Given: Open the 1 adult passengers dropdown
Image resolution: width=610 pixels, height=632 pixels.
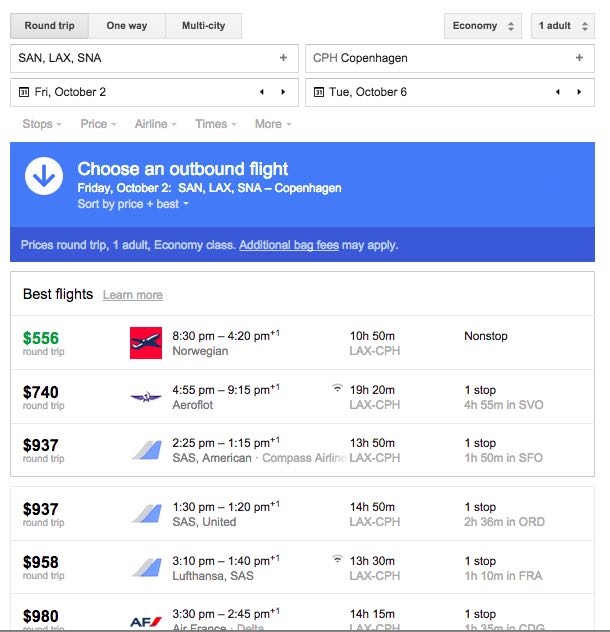Looking at the screenshot, I should point(563,26).
